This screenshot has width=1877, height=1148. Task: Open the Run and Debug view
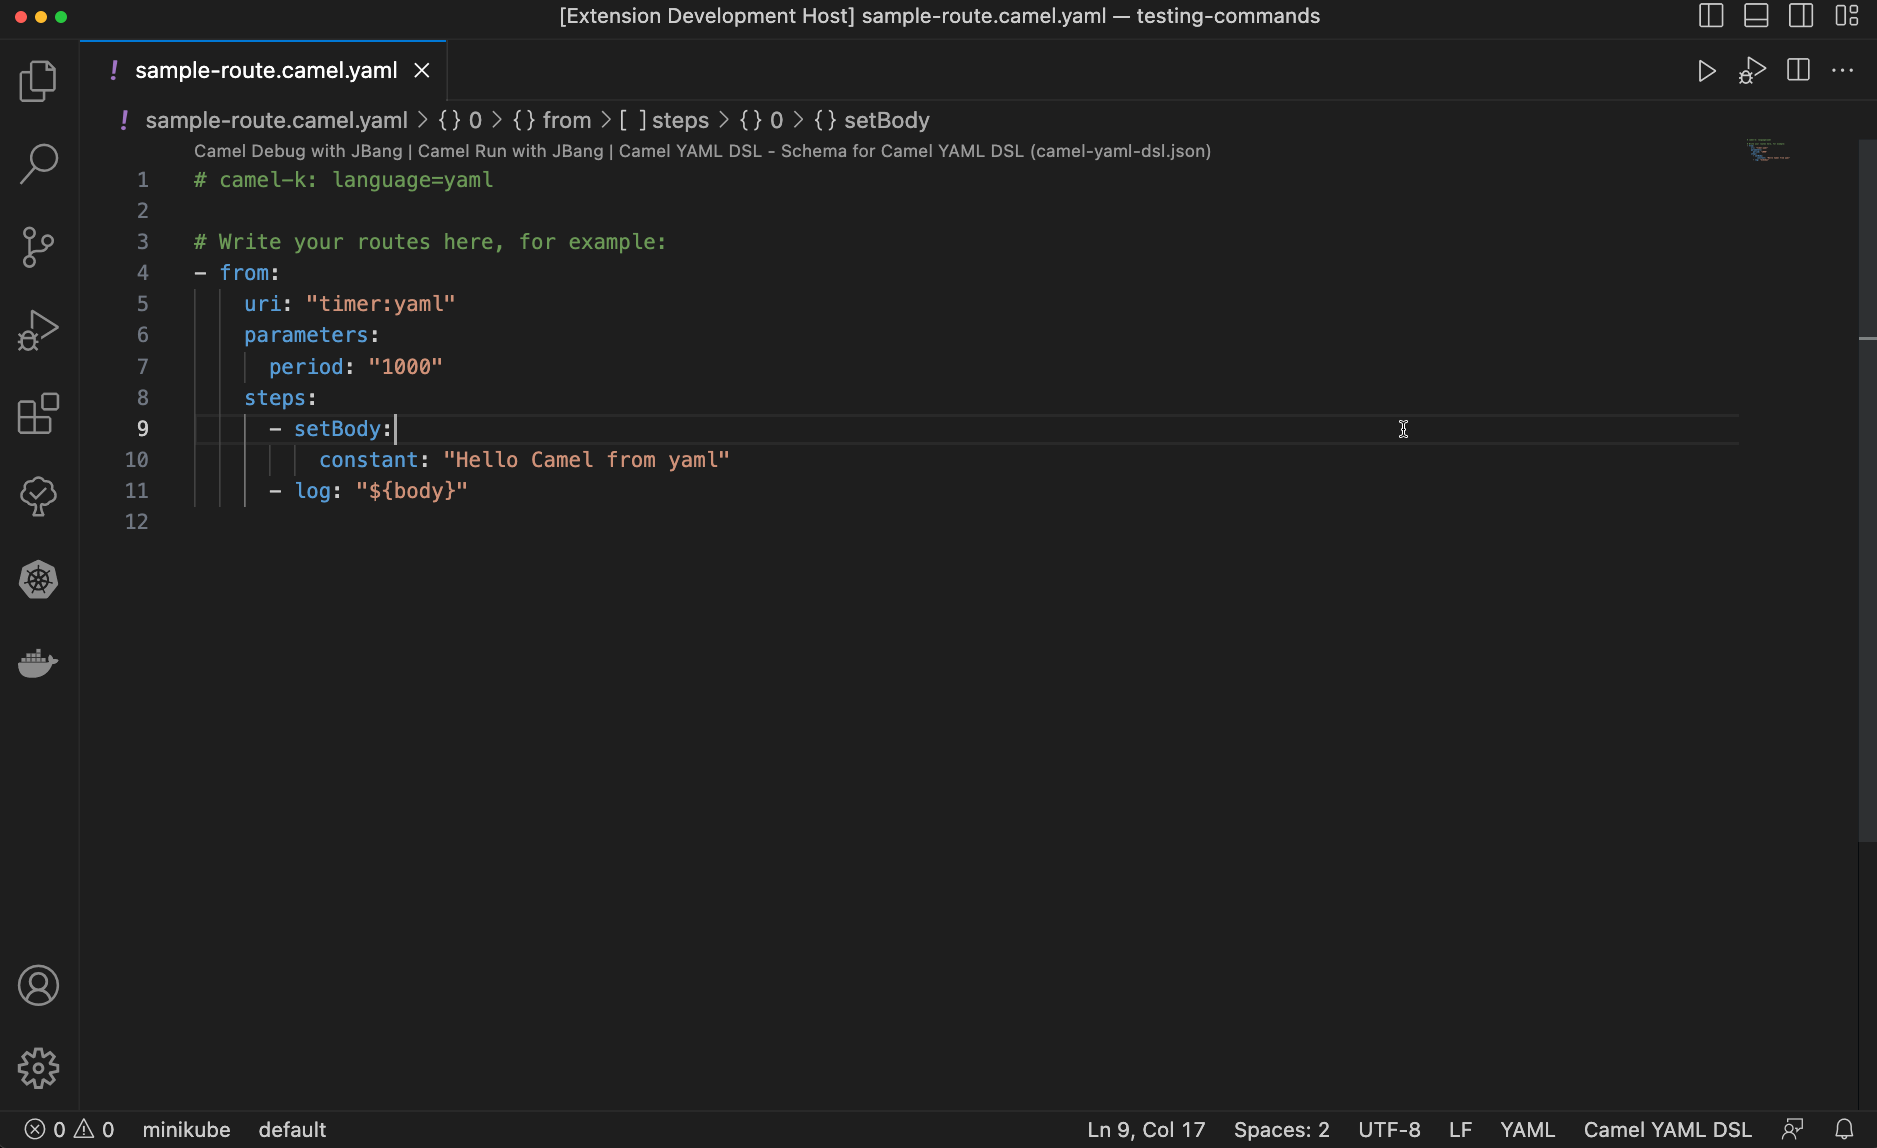(x=38, y=330)
